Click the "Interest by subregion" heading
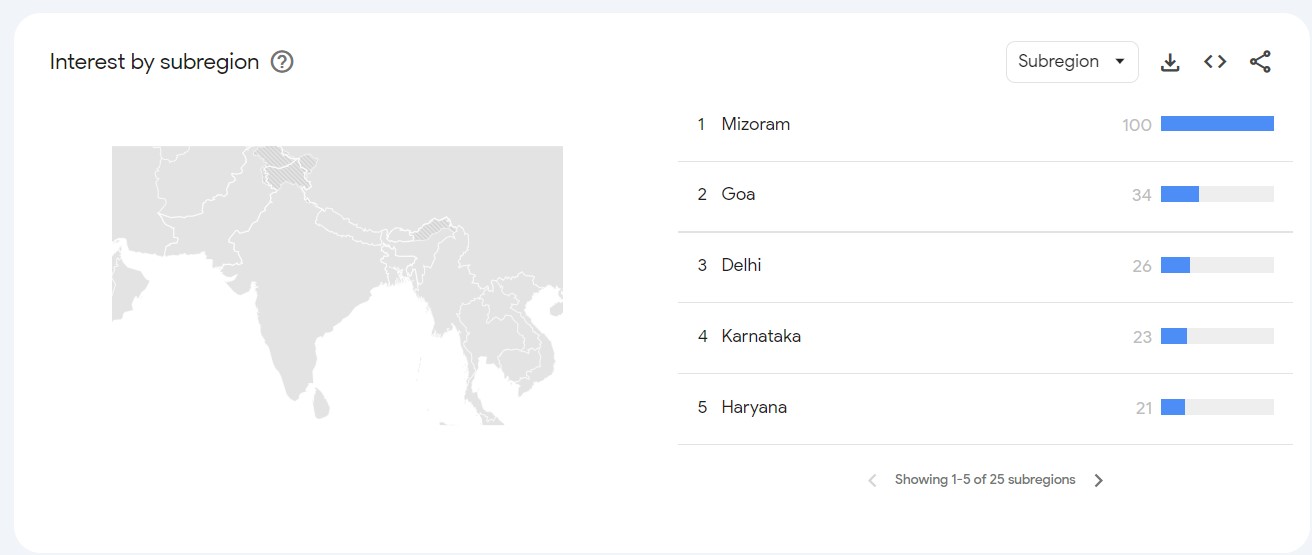This screenshot has height=555, width=1312. (x=154, y=62)
